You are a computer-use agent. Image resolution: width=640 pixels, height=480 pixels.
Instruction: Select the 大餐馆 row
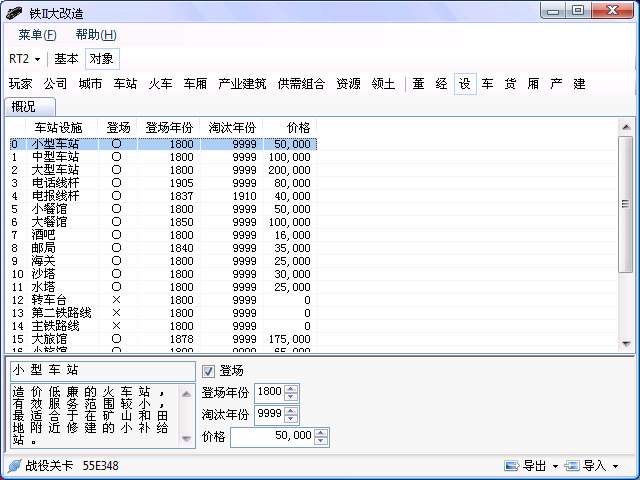163,222
